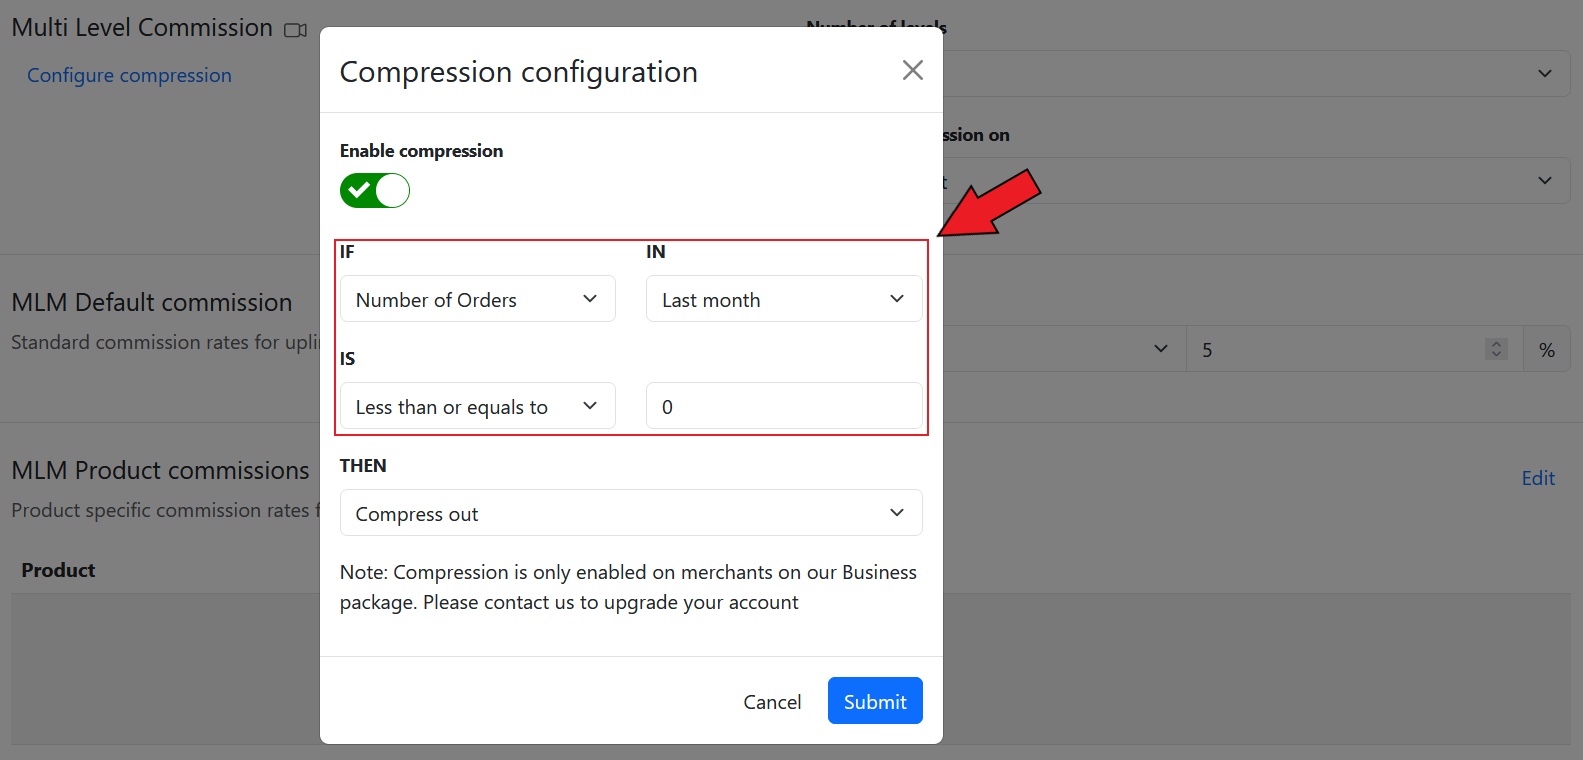The width and height of the screenshot is (1583, 760).
Task: Expand the Number of levels dropdown
Action: [1250, 74]
